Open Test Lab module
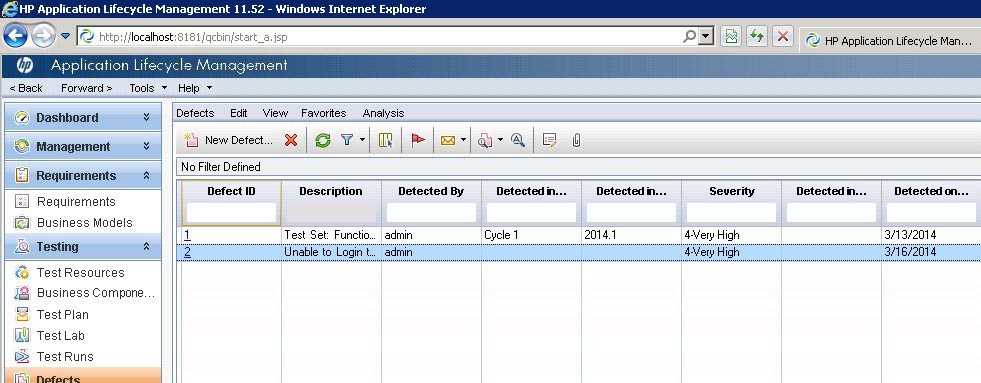This screenshot has width=981, height=383. (61, 335)
